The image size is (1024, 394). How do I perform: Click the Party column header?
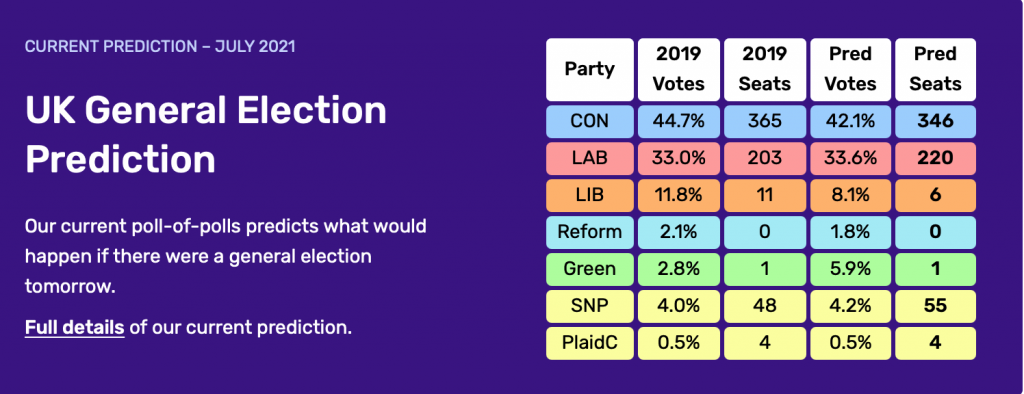[590, 69]
